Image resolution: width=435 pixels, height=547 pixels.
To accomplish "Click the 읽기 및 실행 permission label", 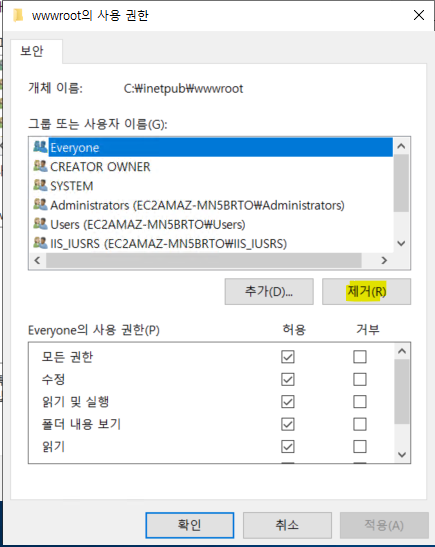I will pos(75,402).
